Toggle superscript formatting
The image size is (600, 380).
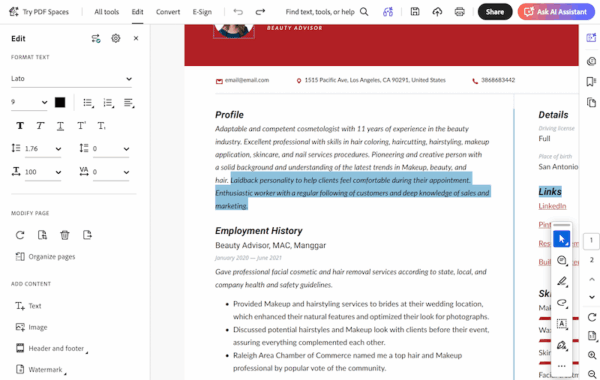[x=81, y=126]
